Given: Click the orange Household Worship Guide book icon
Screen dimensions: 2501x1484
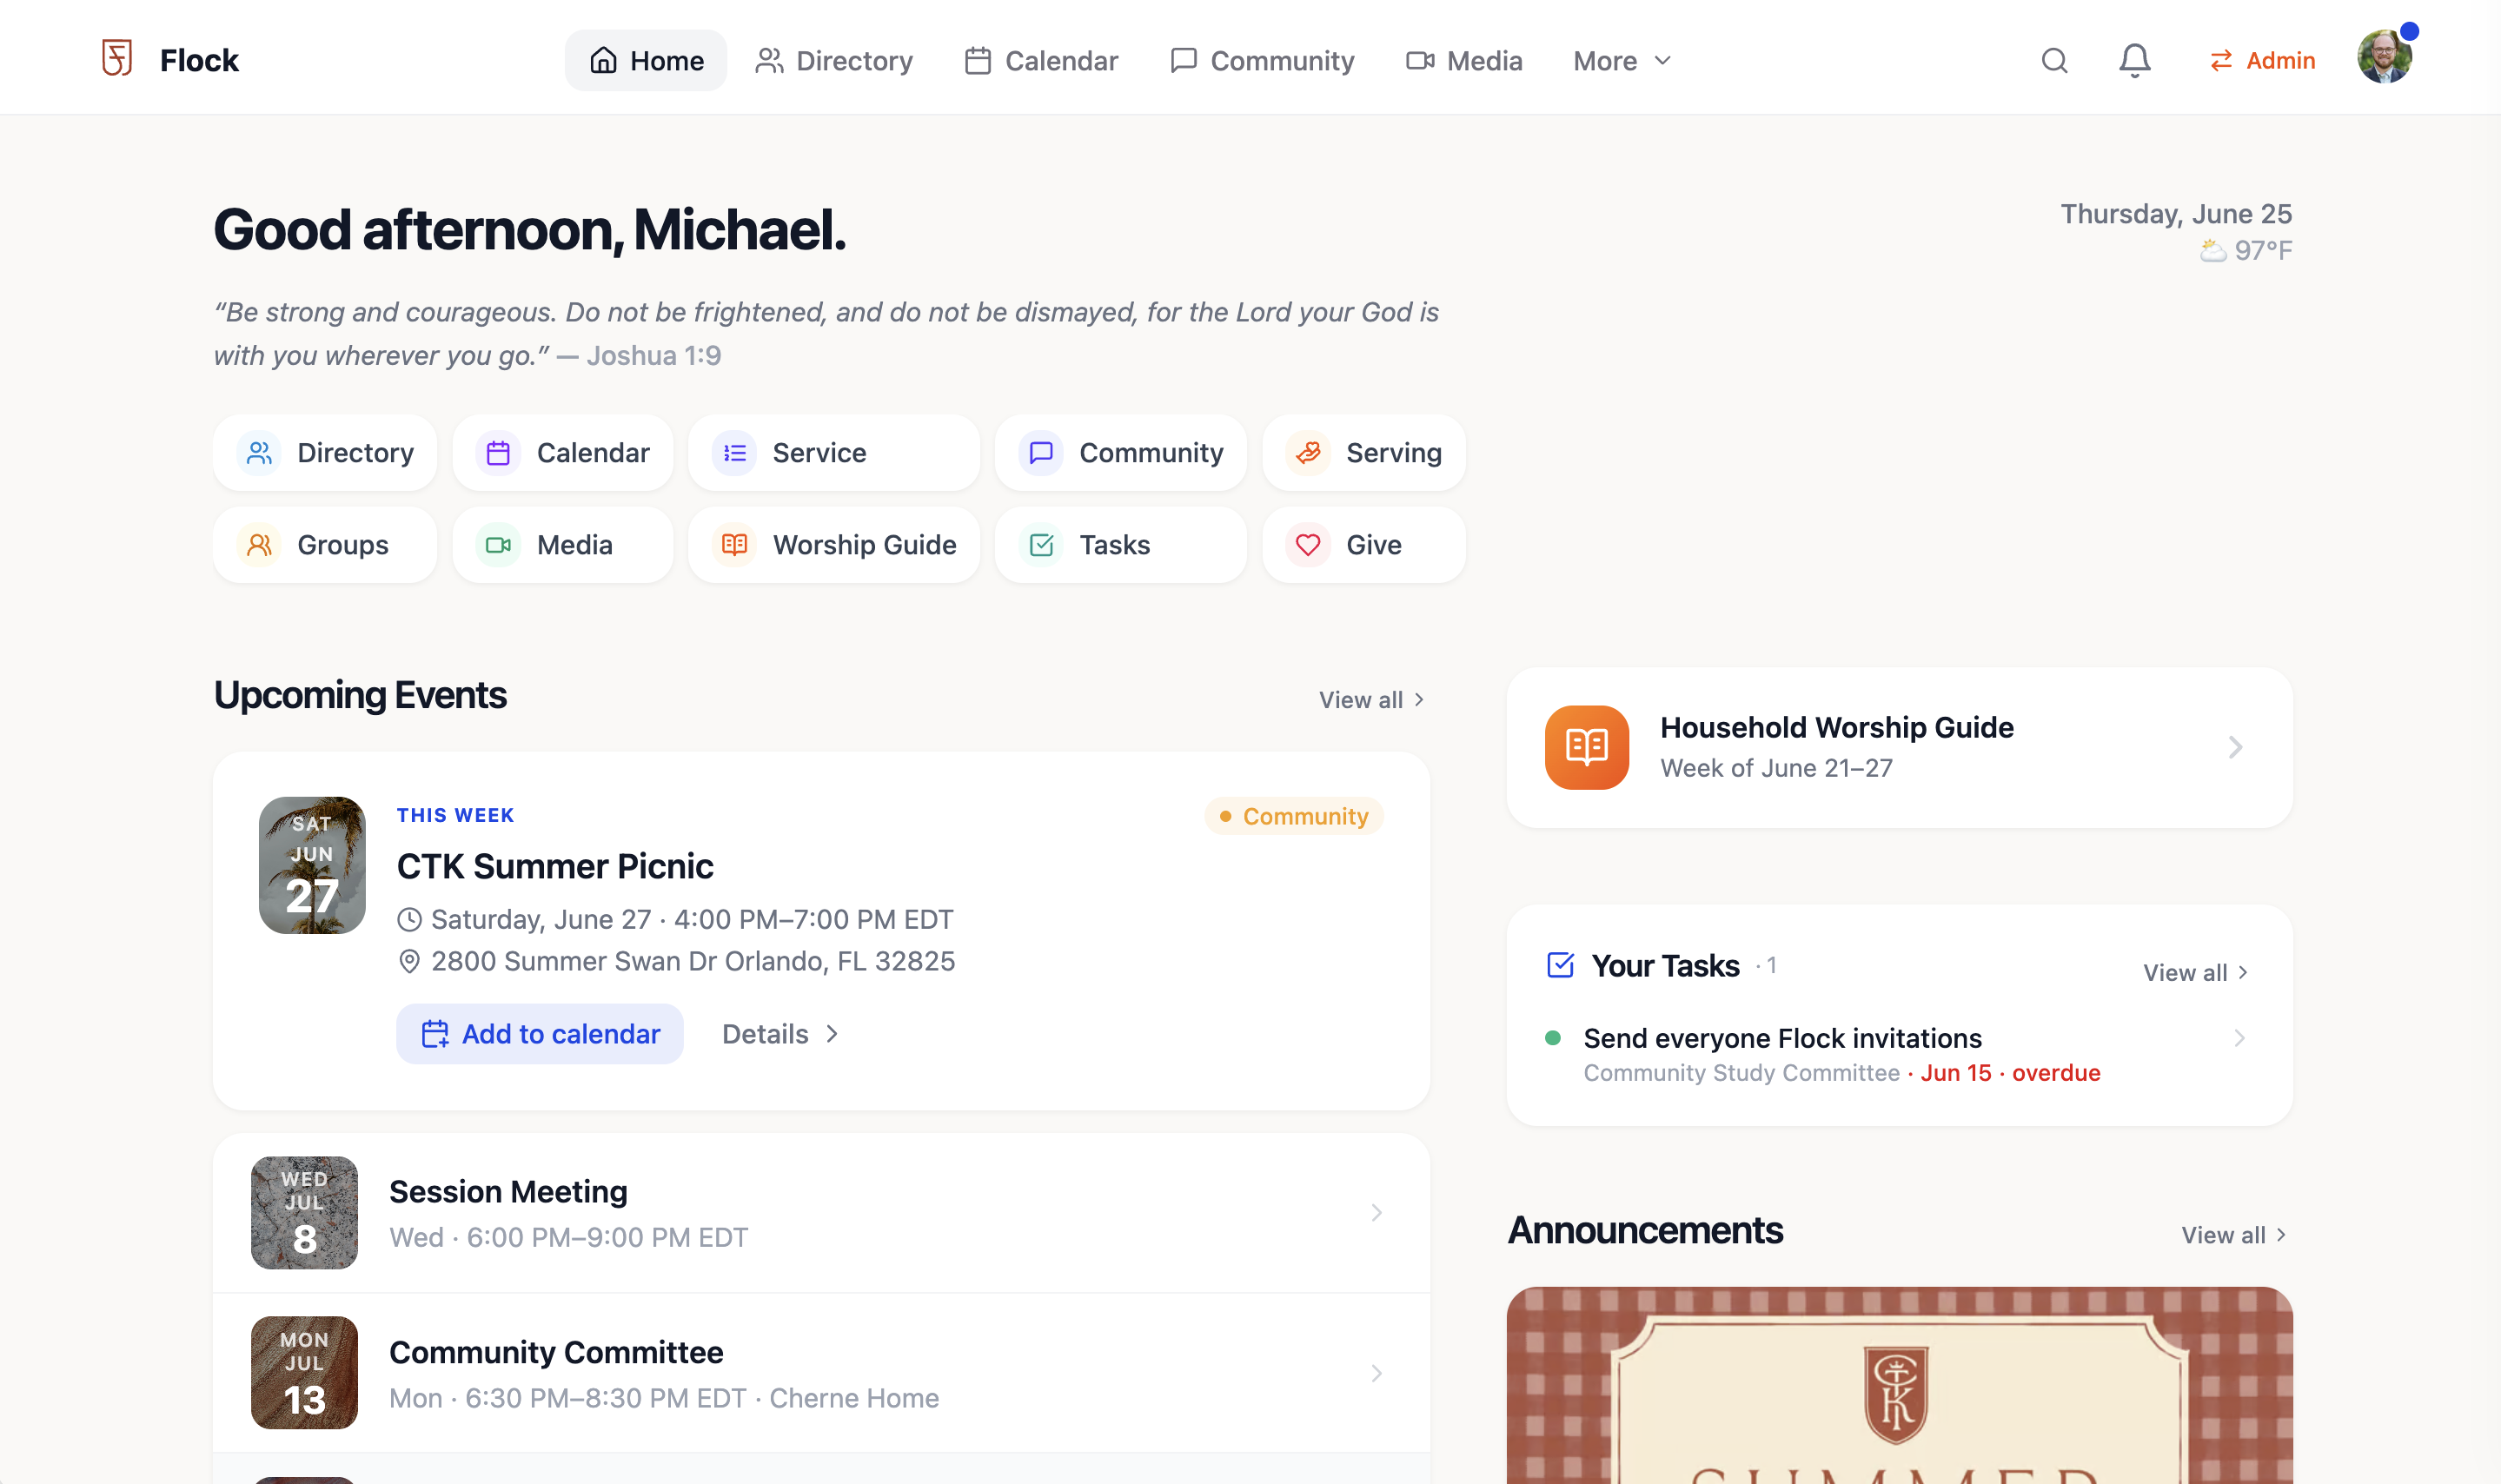Looking at the screenshot, I should tap(1586, 747).
